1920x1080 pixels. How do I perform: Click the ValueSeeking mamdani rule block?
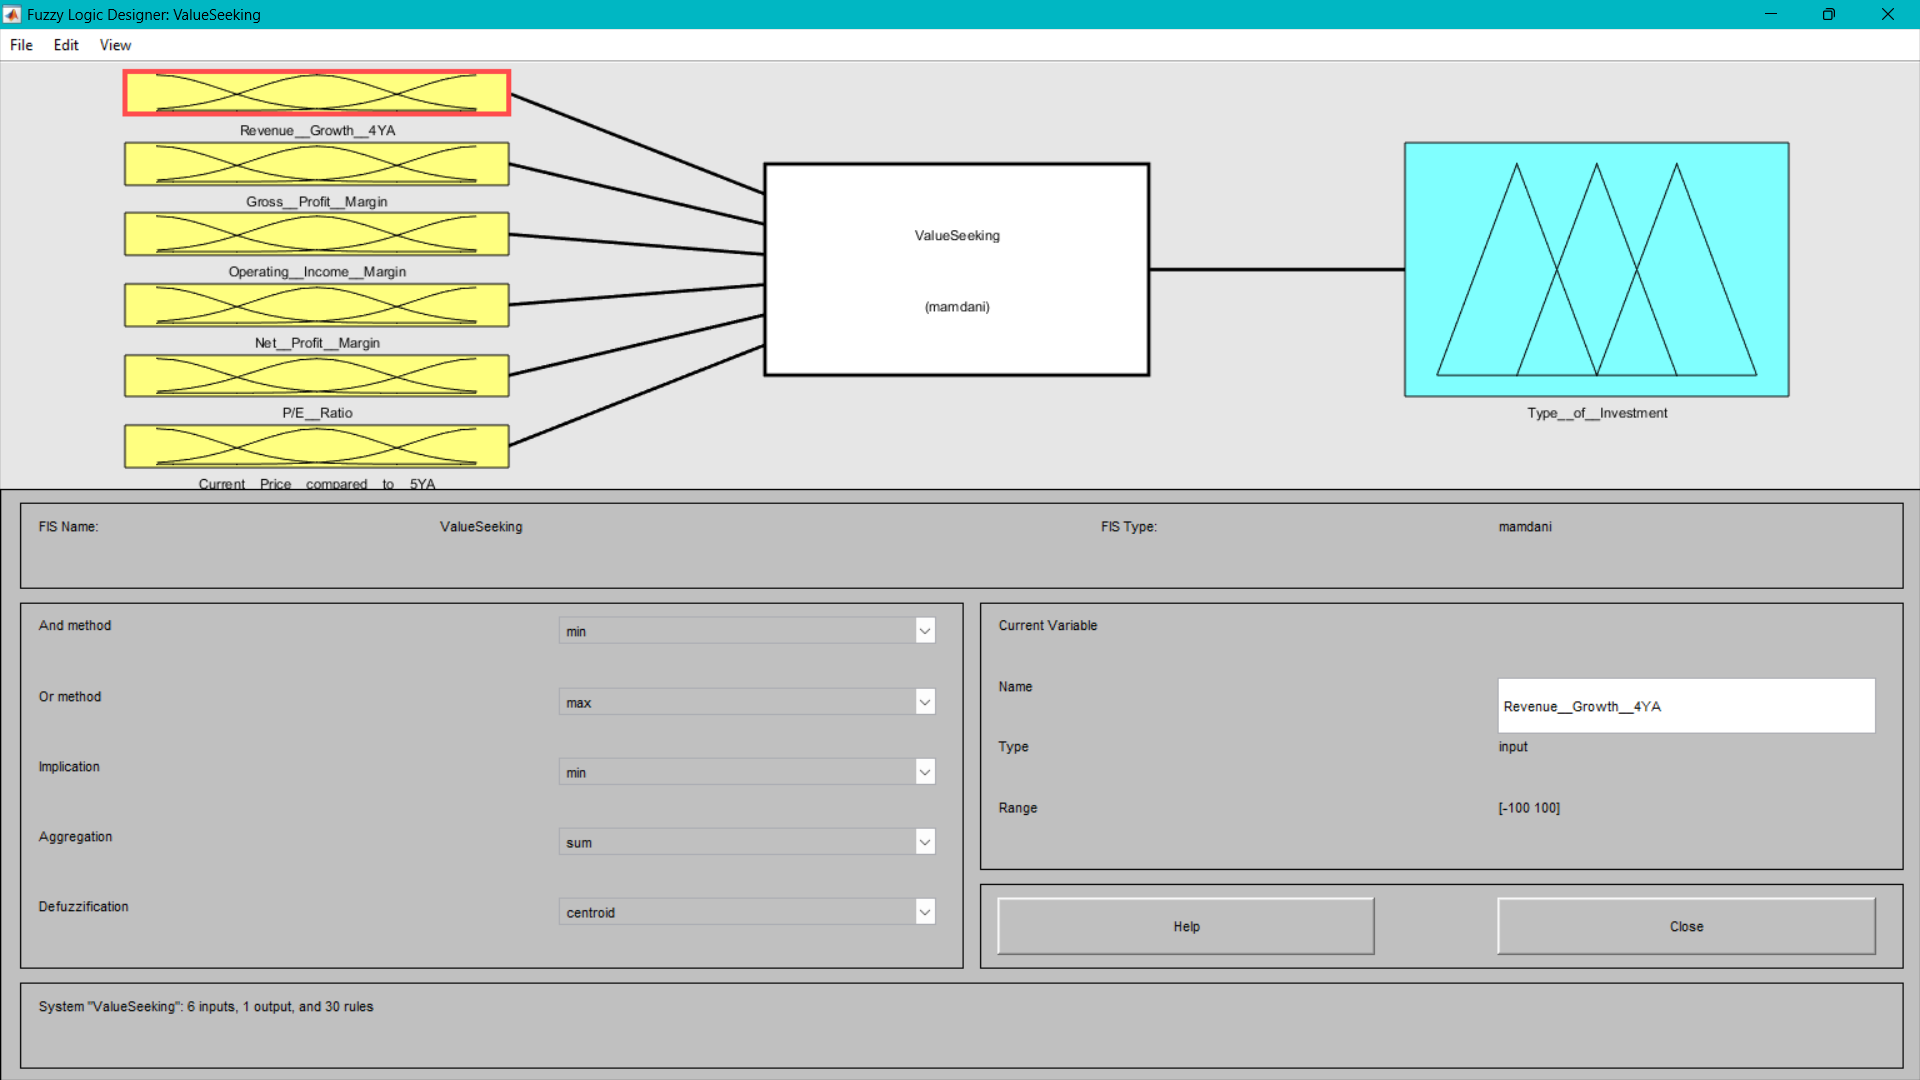(x=956, y=270)
